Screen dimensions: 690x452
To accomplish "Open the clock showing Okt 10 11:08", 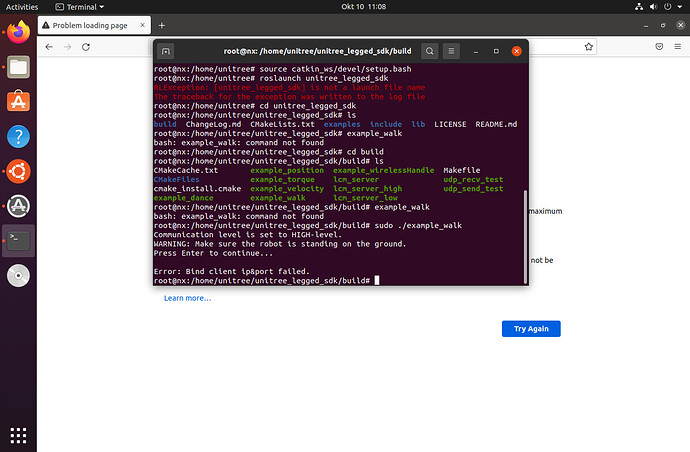I will [363, 7].
